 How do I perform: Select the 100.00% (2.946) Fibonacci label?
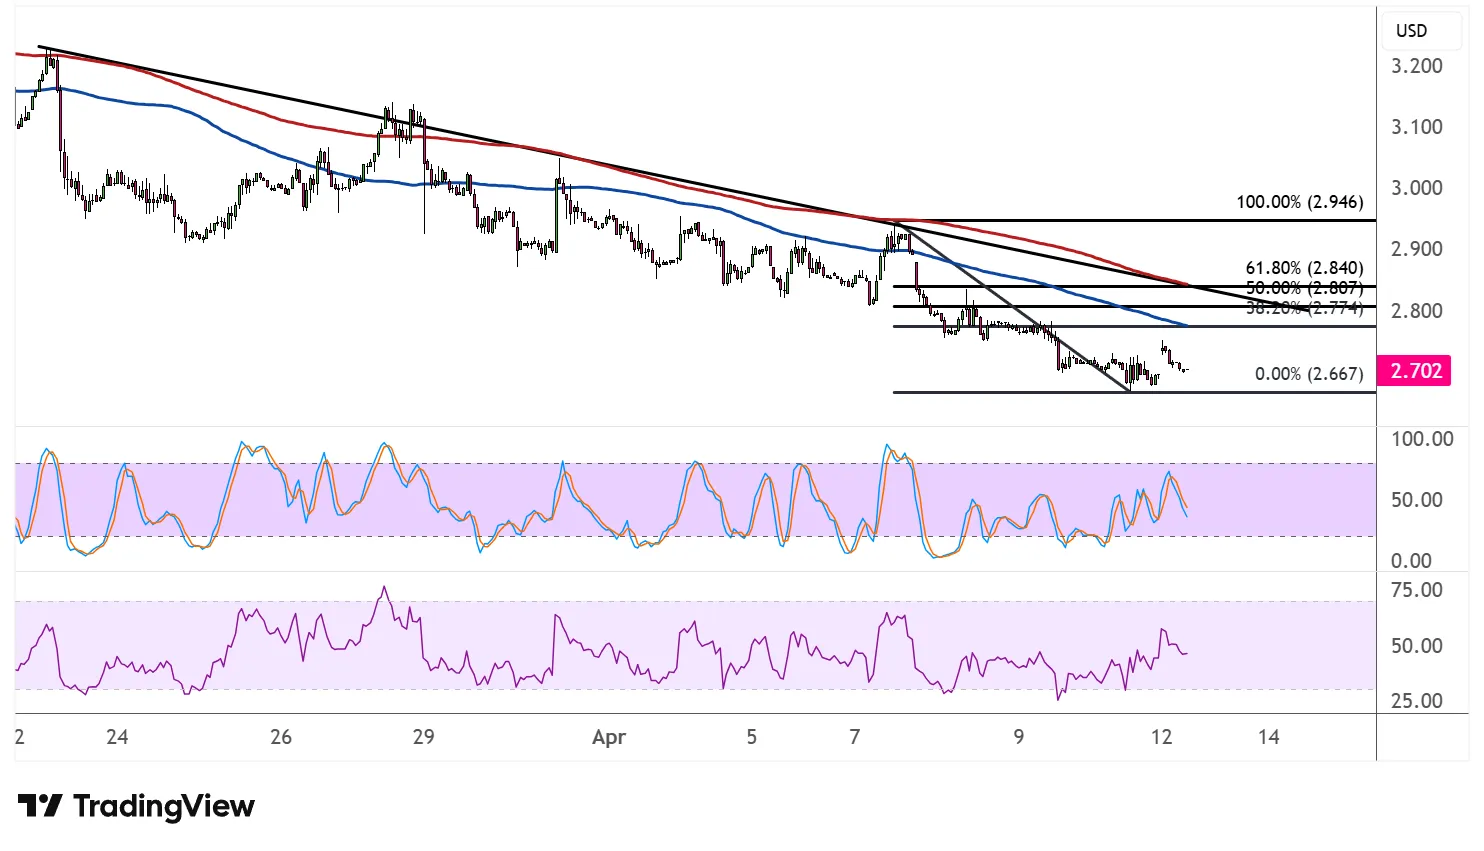[x=1299, y=202]
